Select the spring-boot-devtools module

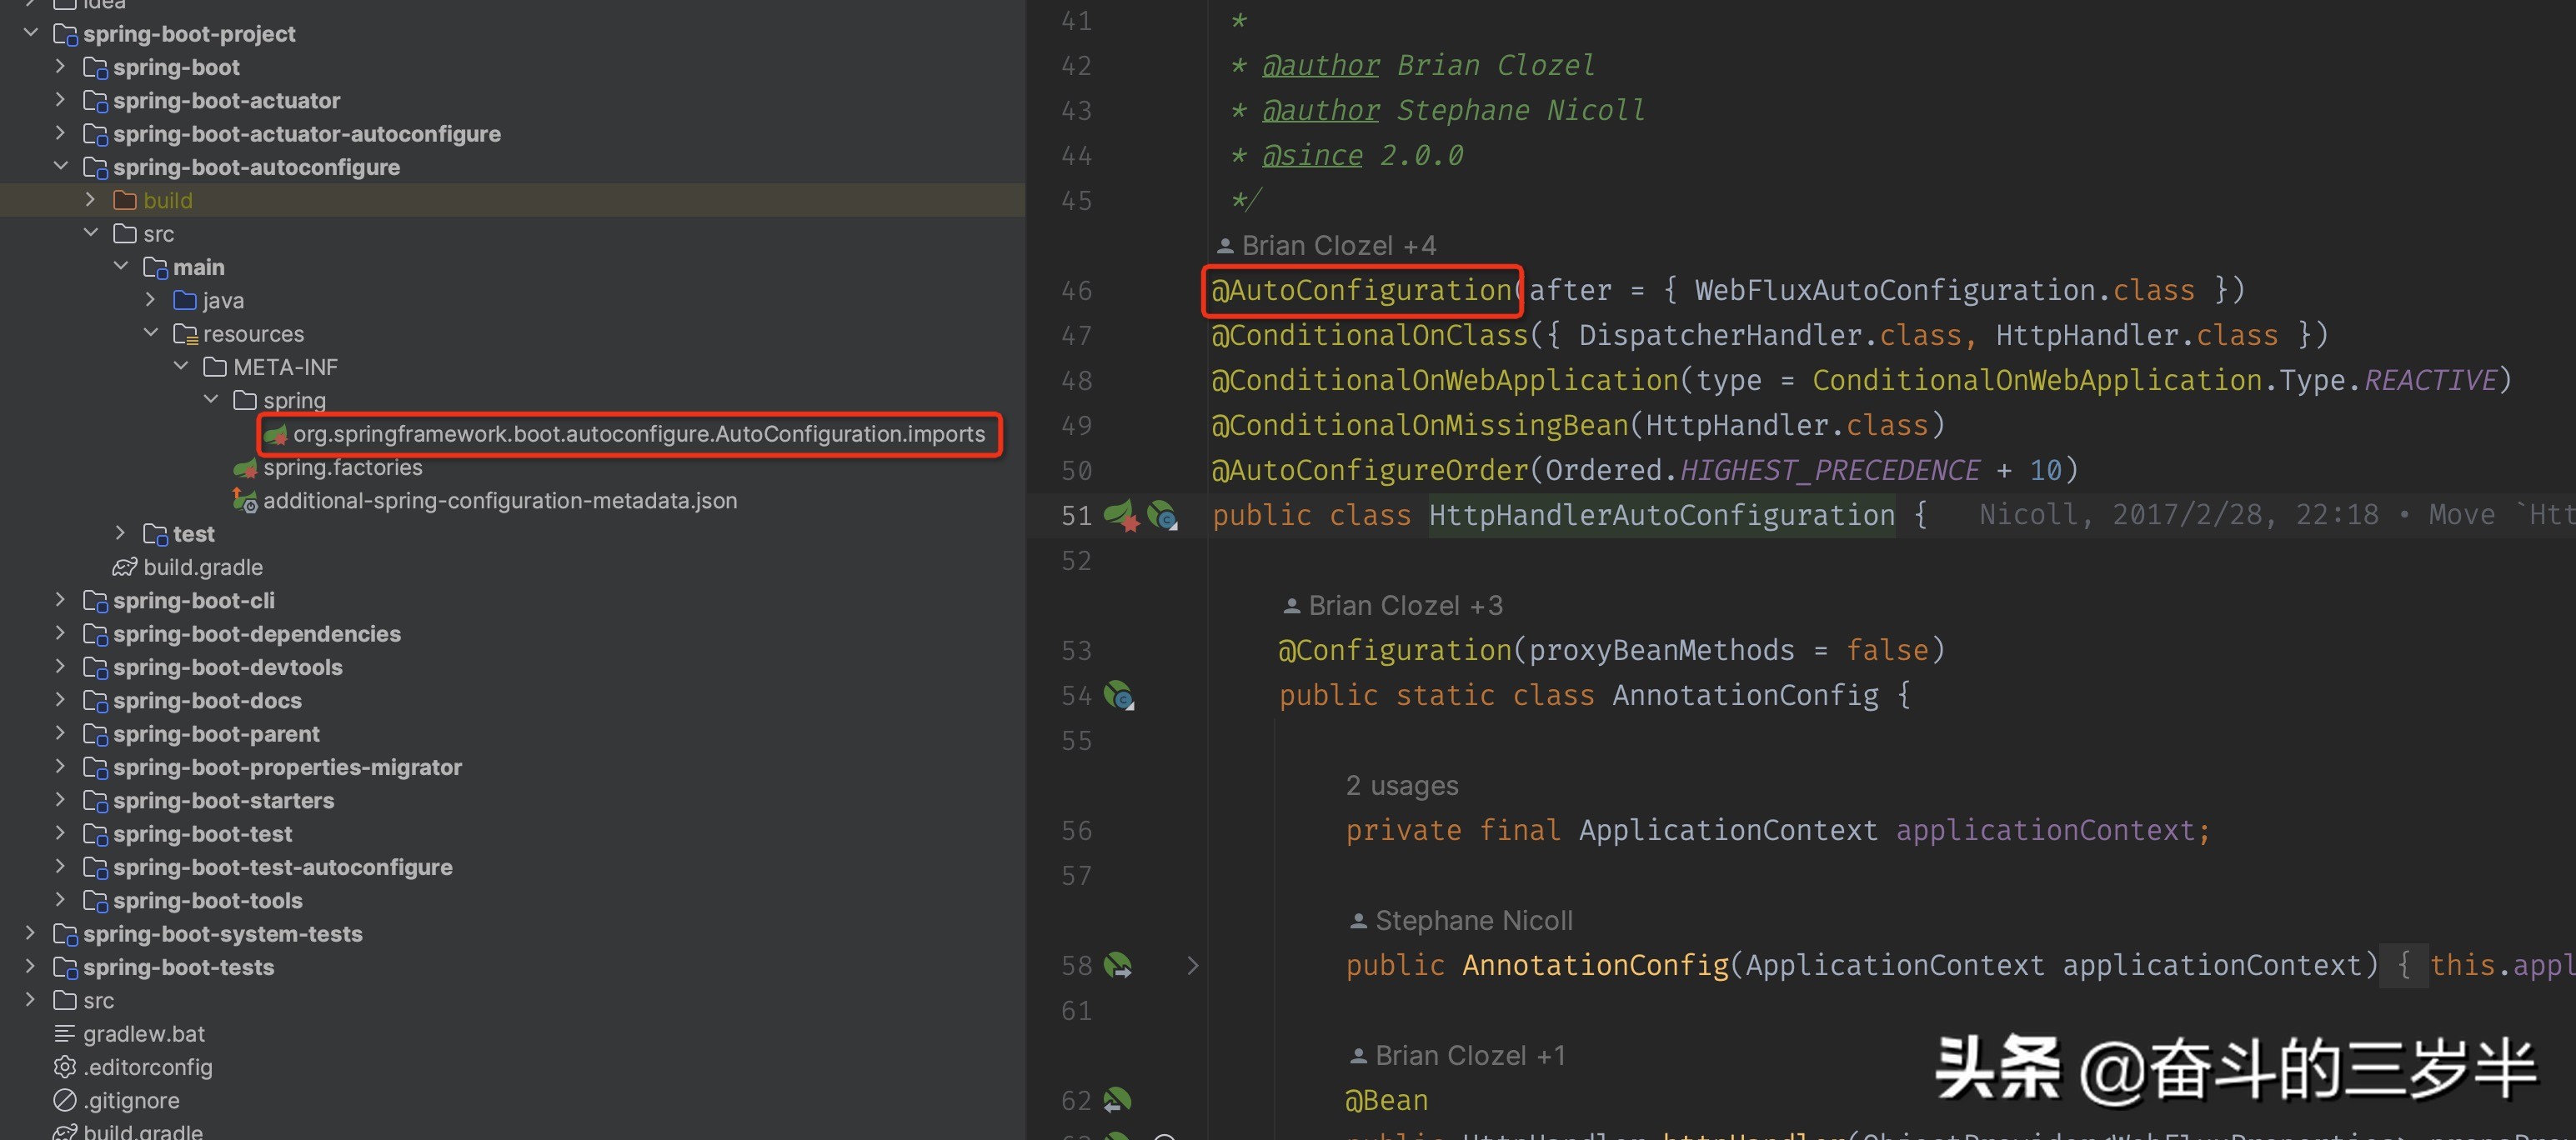point(228,667)
